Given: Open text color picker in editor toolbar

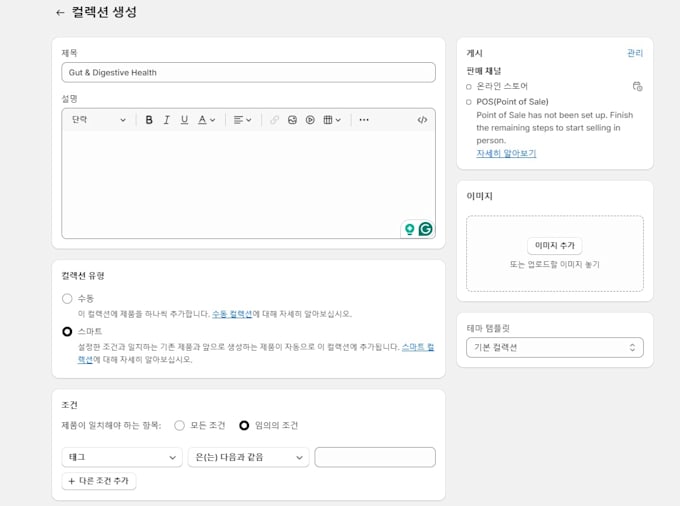Looking at the screenshot, I should tap(206, 120).
